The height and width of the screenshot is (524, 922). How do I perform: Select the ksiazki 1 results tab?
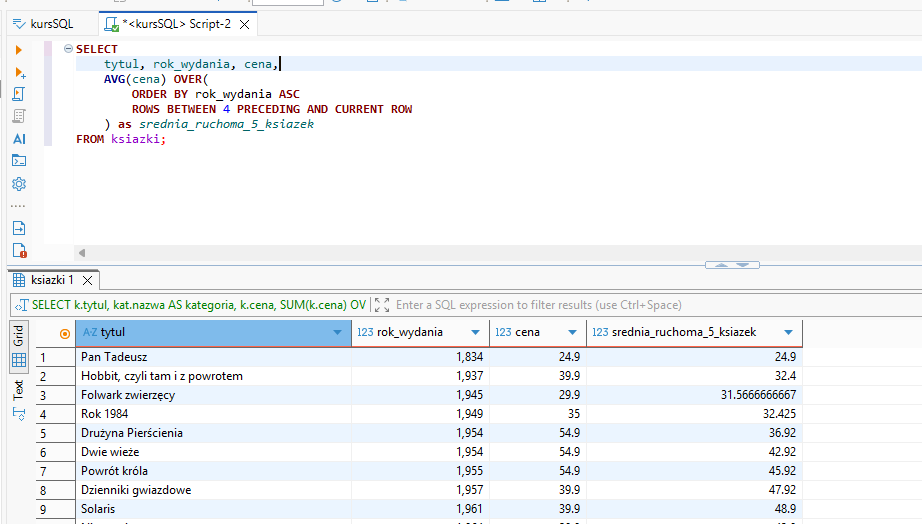click(50, 280)
